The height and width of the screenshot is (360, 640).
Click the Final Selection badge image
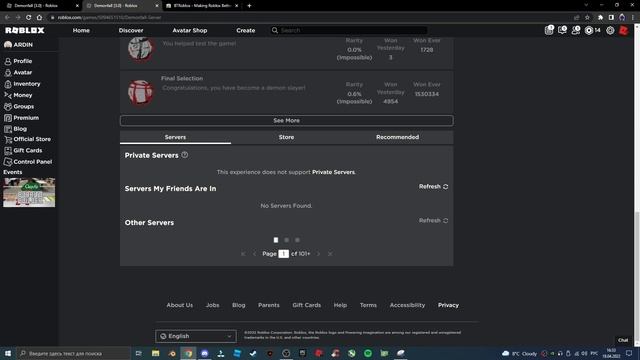point(140,93)
